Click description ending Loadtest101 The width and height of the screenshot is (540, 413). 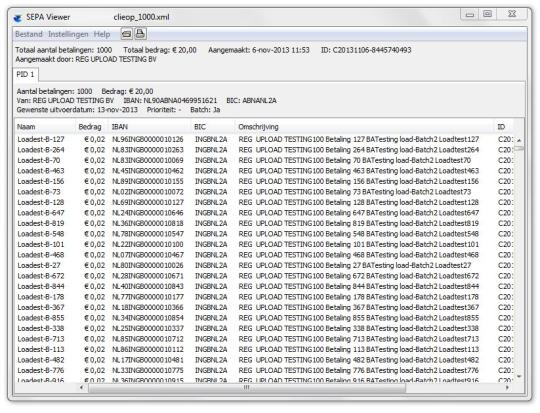(x=359, y=244)
